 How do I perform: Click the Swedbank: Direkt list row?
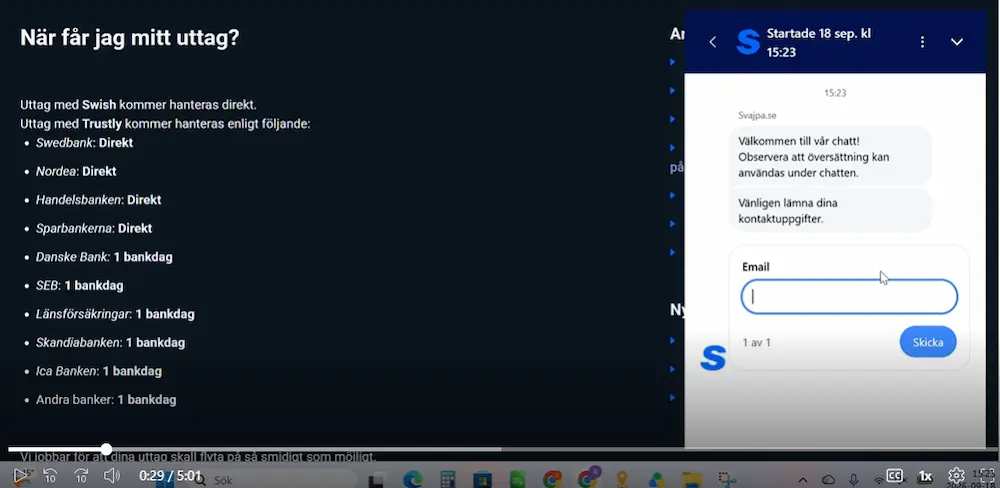click(84, 142)
